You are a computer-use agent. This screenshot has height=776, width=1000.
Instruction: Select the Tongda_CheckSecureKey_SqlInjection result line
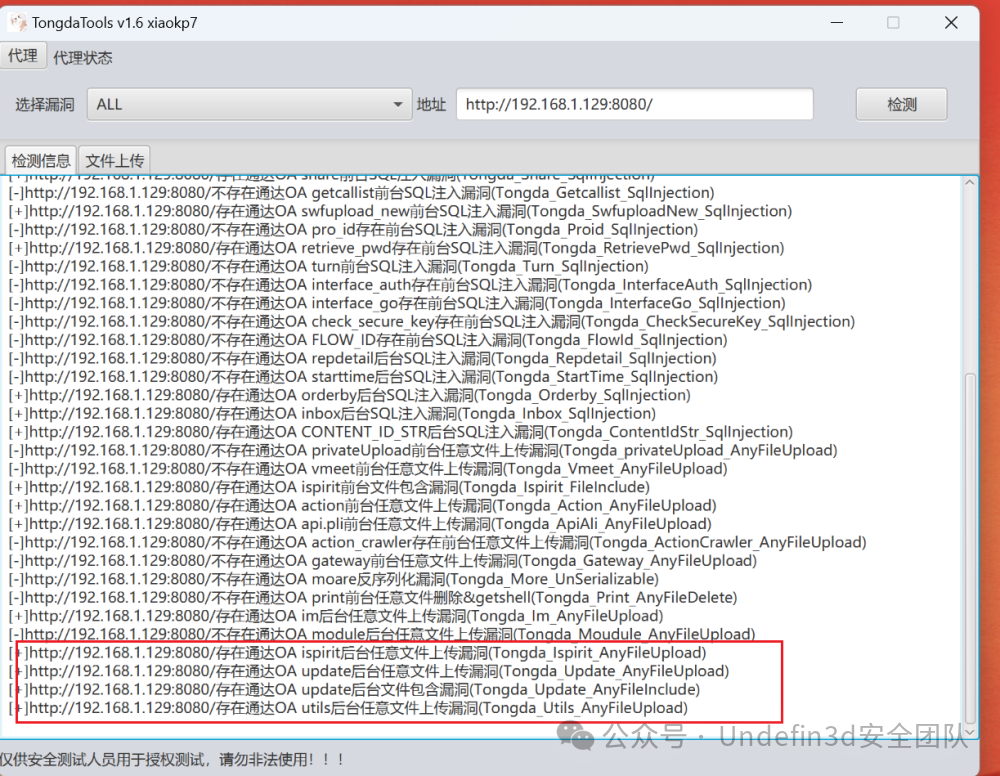coord(432,321)
